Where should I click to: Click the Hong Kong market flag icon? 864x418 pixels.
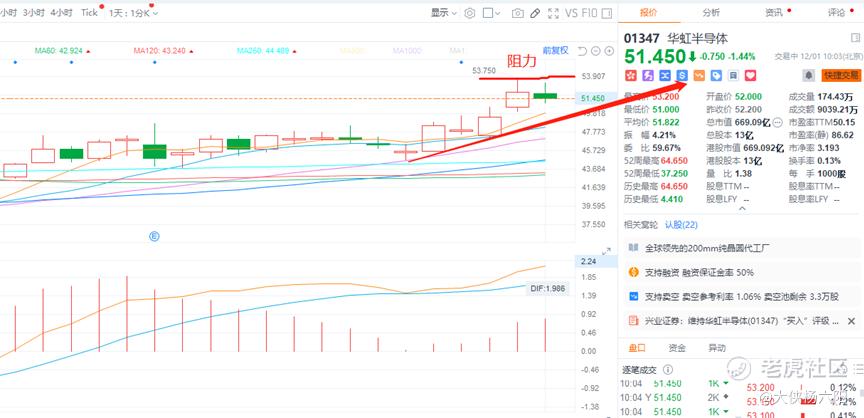630,75
